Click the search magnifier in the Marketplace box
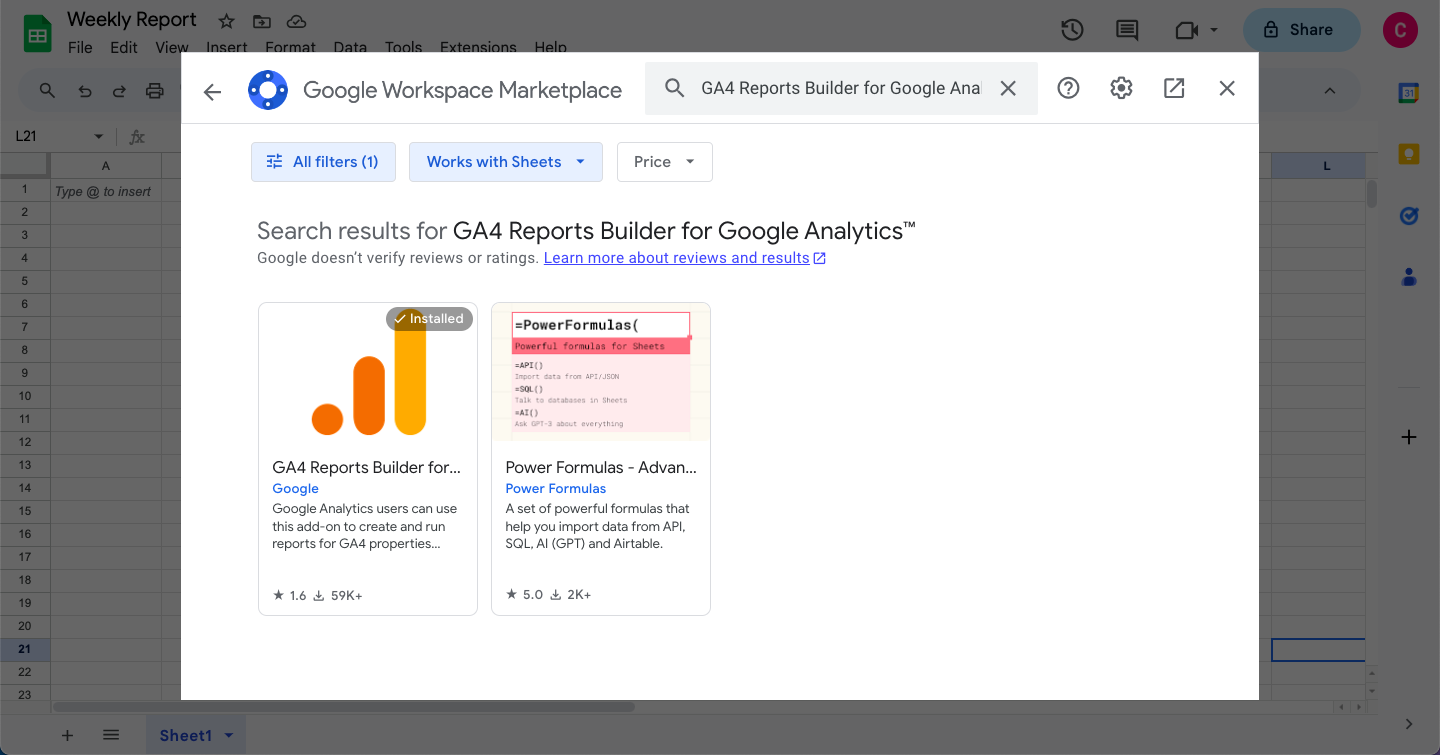The image size is (1440, 755). coord(675,88)
